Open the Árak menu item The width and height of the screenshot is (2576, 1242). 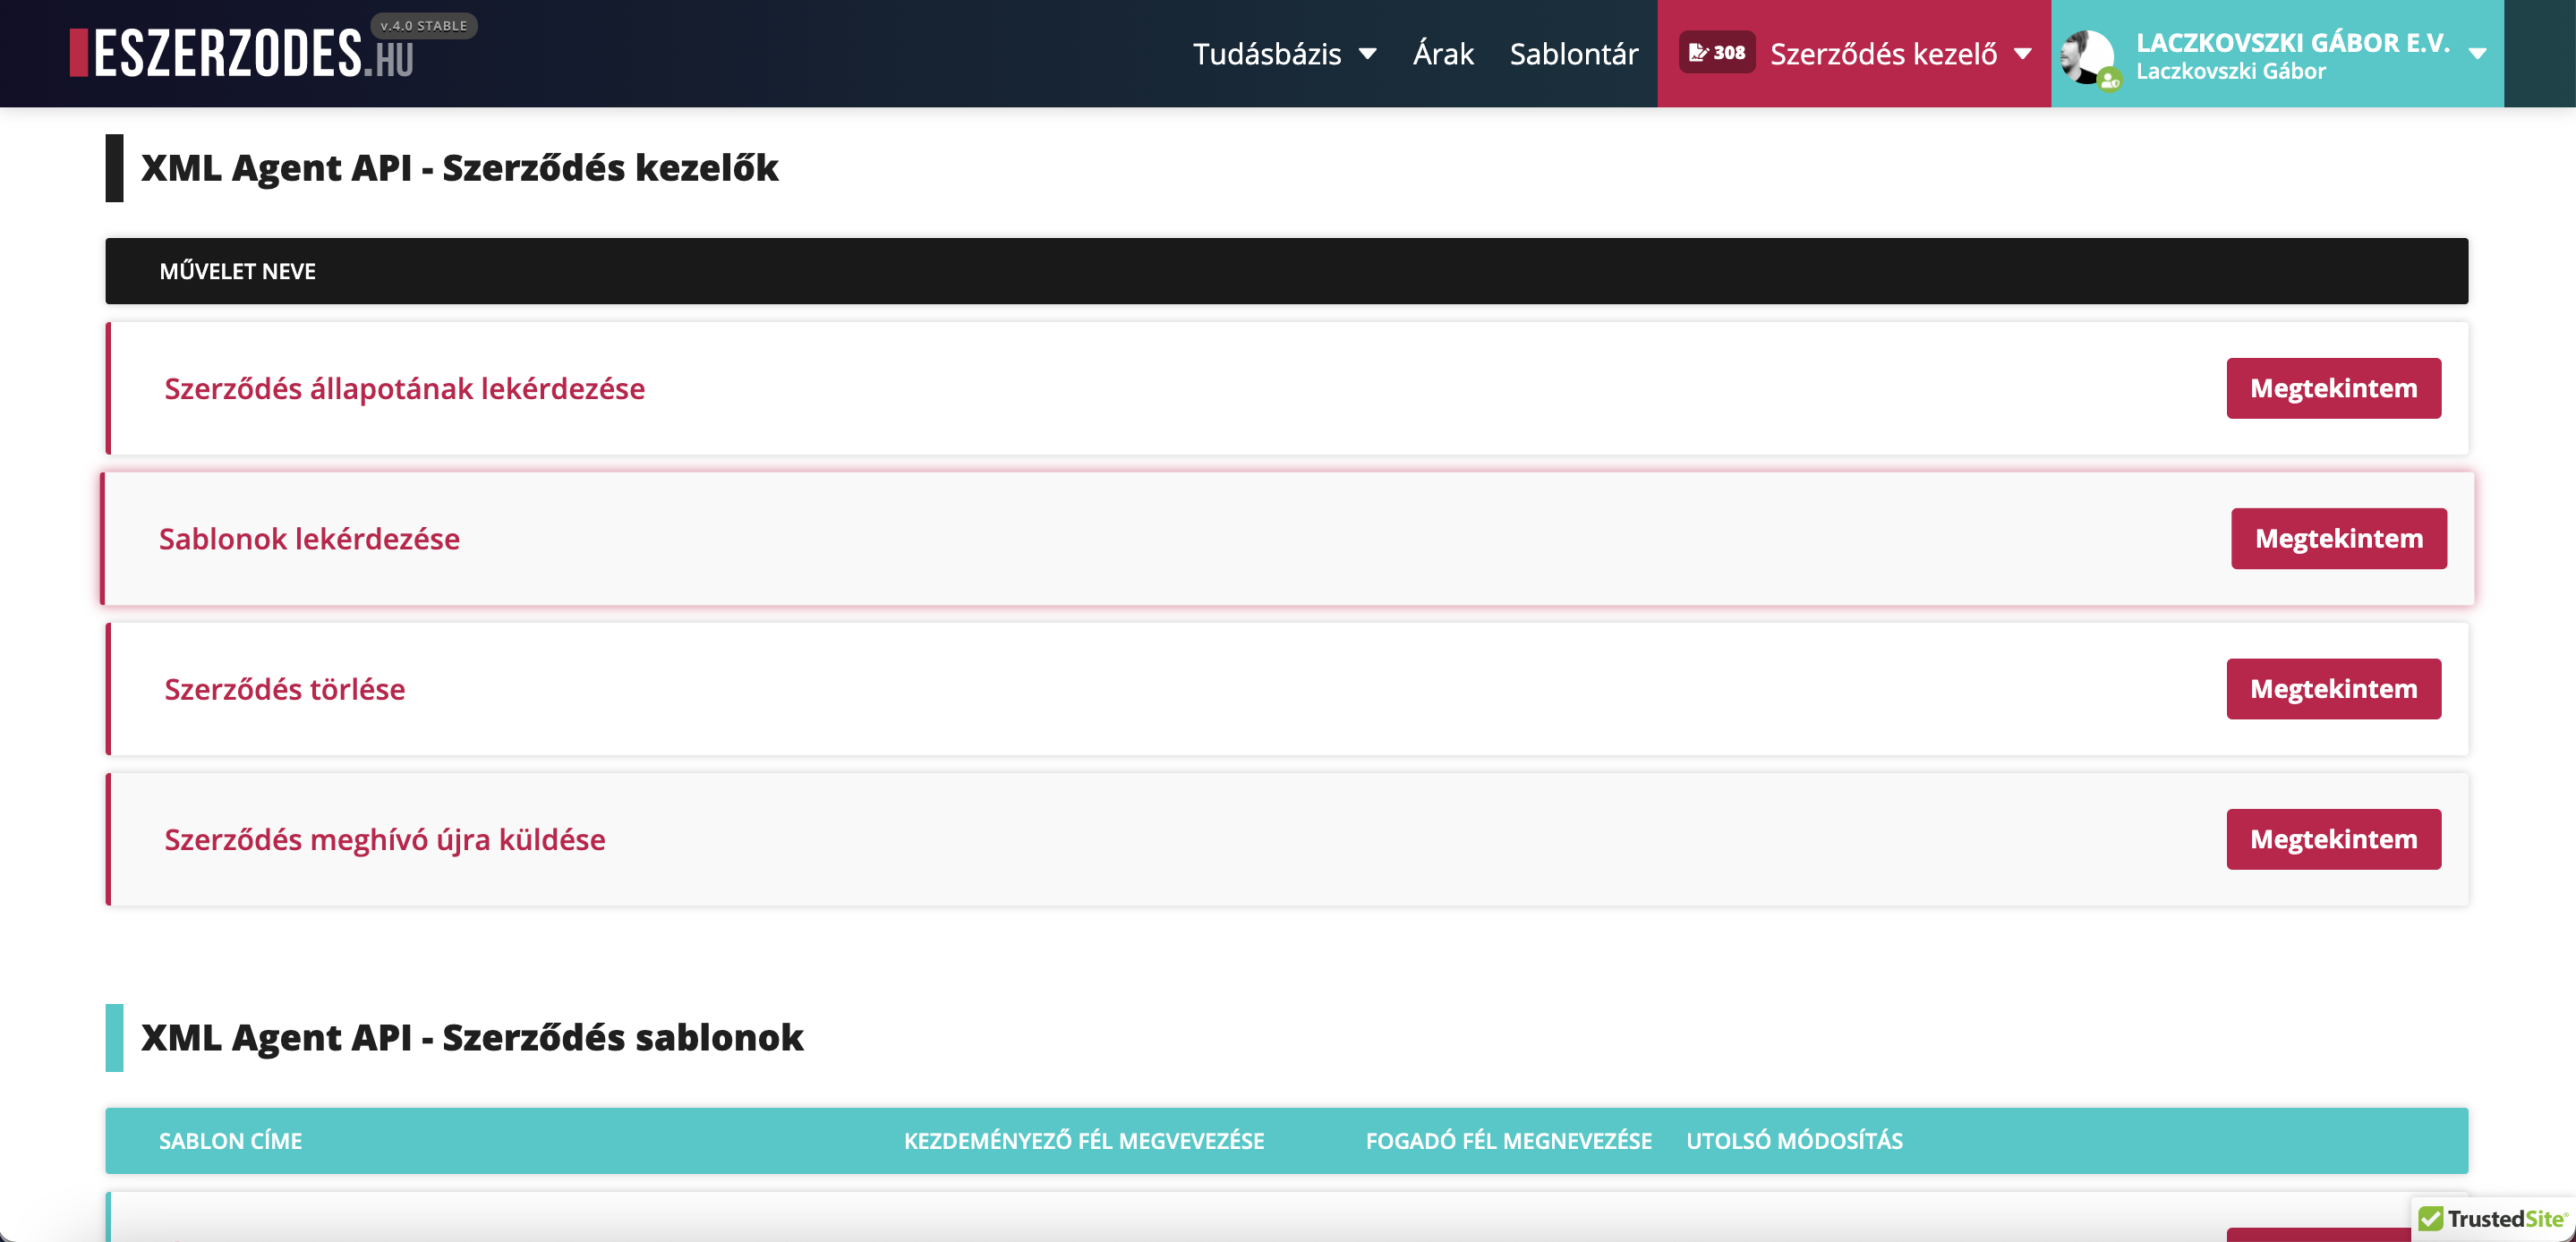pos(1442,54)
